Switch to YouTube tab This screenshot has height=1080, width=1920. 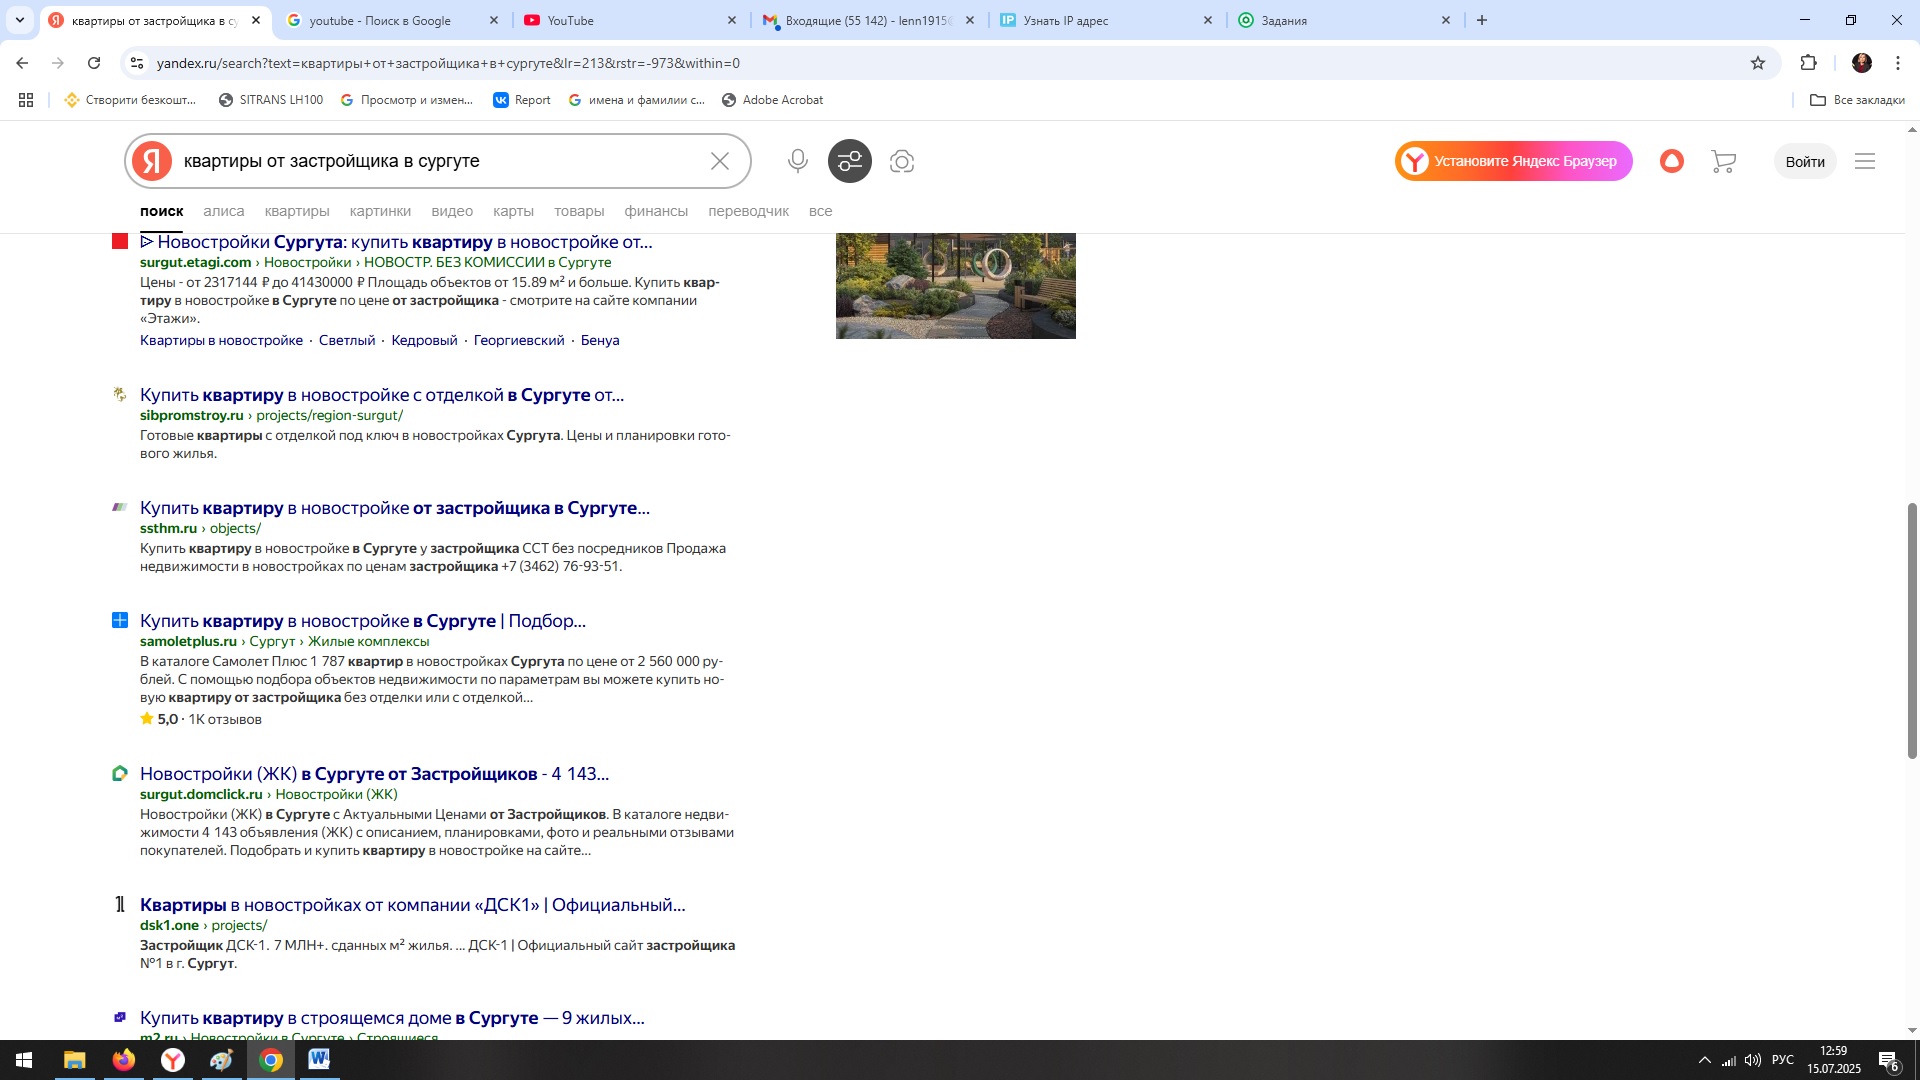[630, 20]
